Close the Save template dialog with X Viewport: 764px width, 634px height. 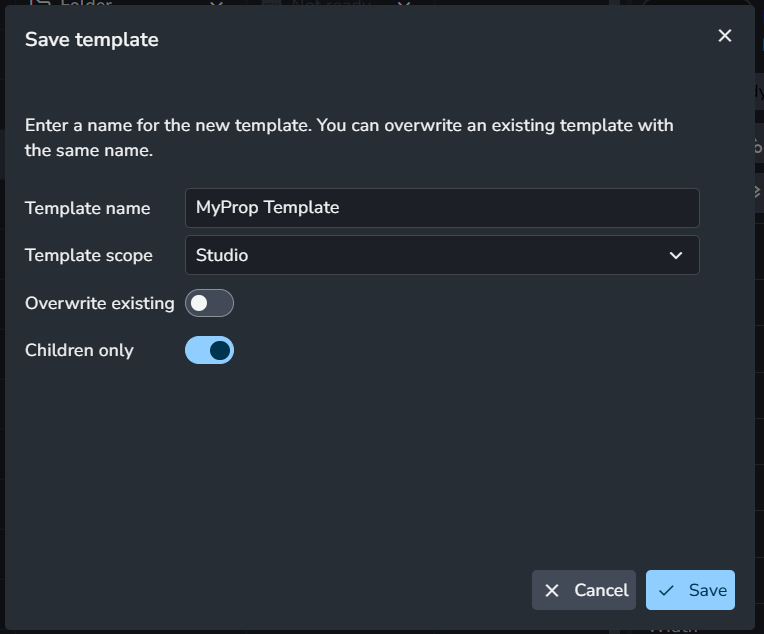725,36
